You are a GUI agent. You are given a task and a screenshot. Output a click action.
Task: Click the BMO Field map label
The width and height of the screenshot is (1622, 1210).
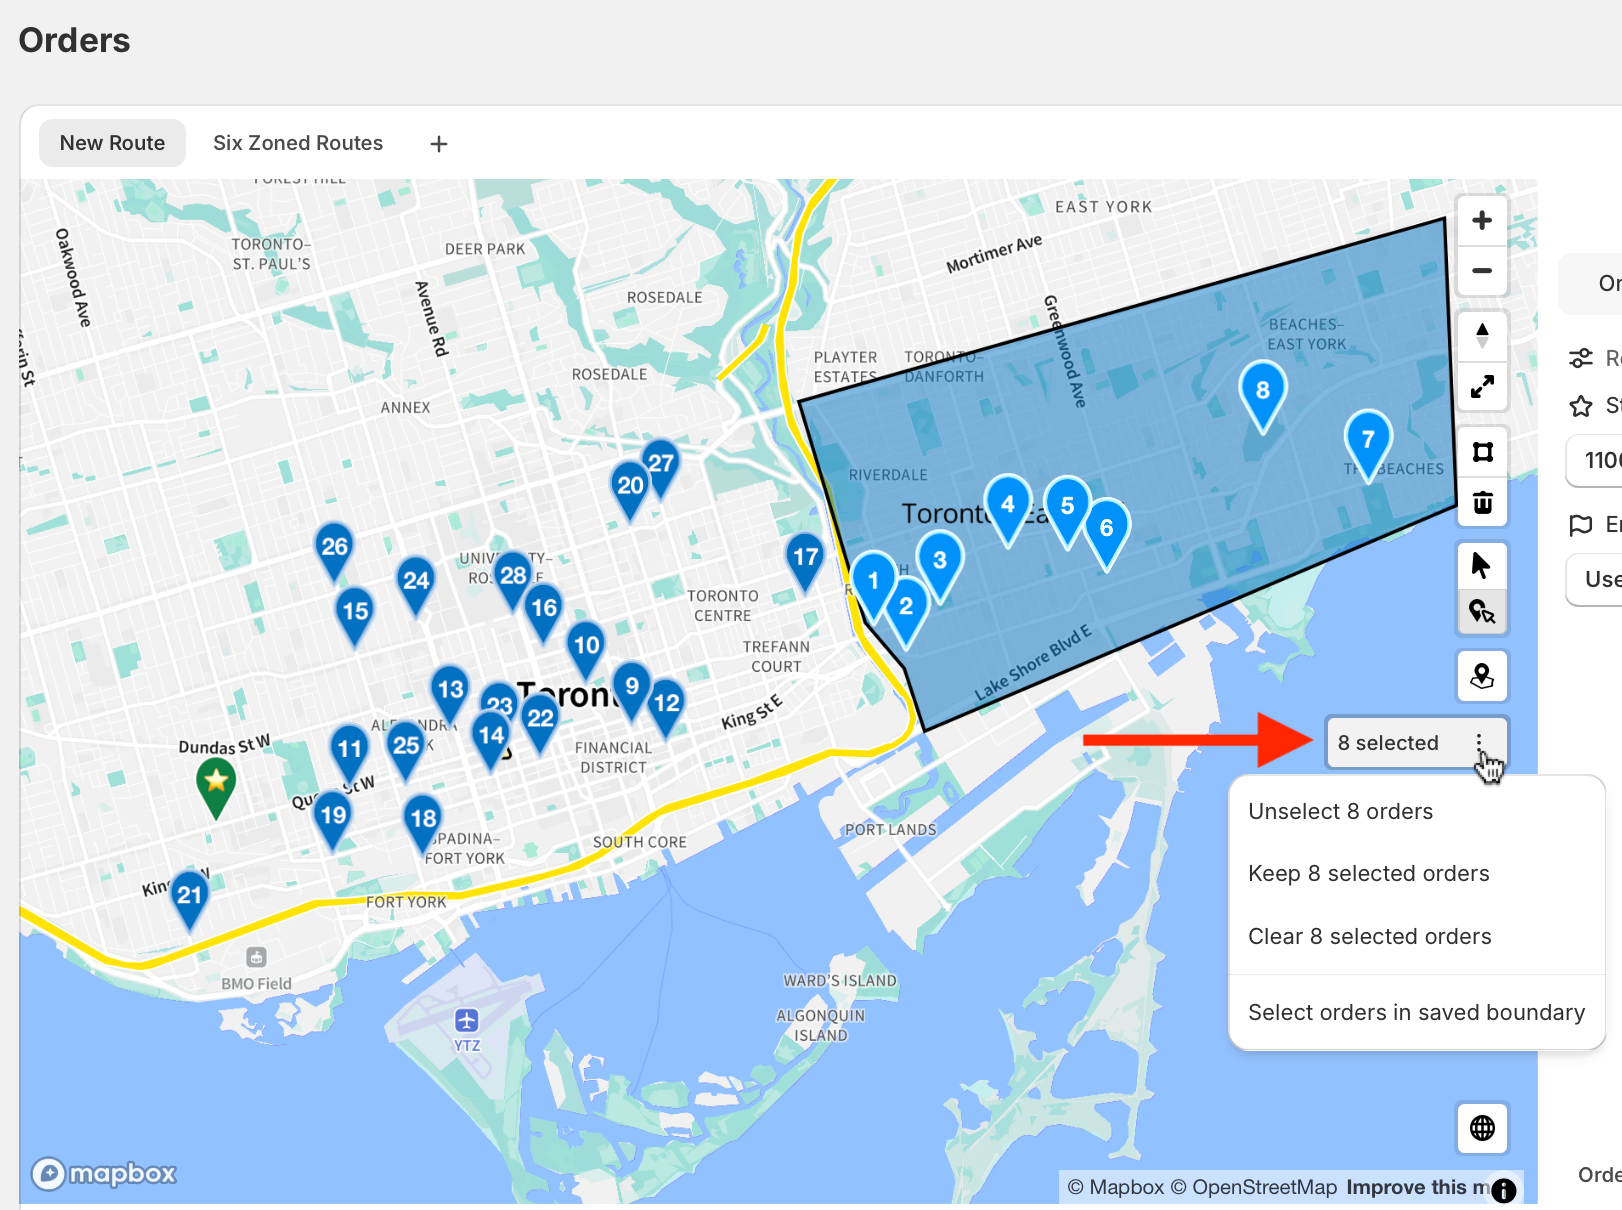257,984
